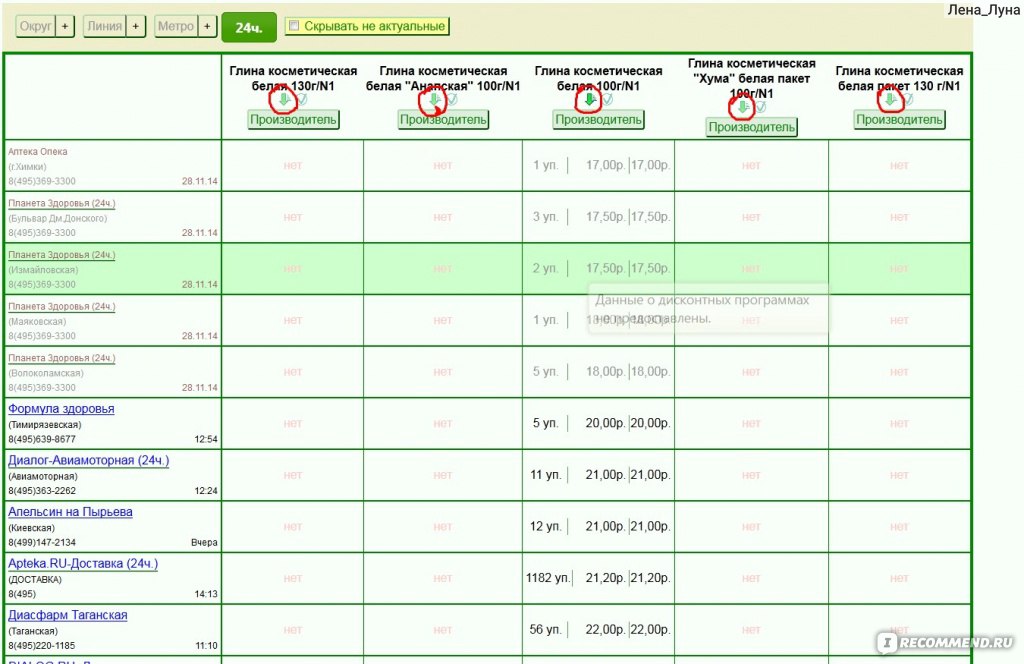This screenshot has width=1024, height=664.
Task: Click the 12 уп. quantity in Апельсин row
Action: point(546,526)
